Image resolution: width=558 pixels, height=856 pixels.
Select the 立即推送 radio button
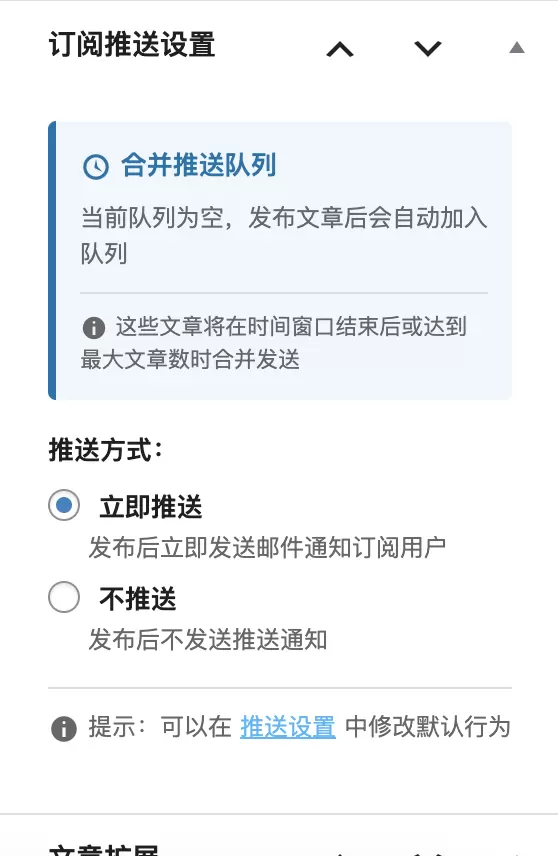(x=64, y=505)
